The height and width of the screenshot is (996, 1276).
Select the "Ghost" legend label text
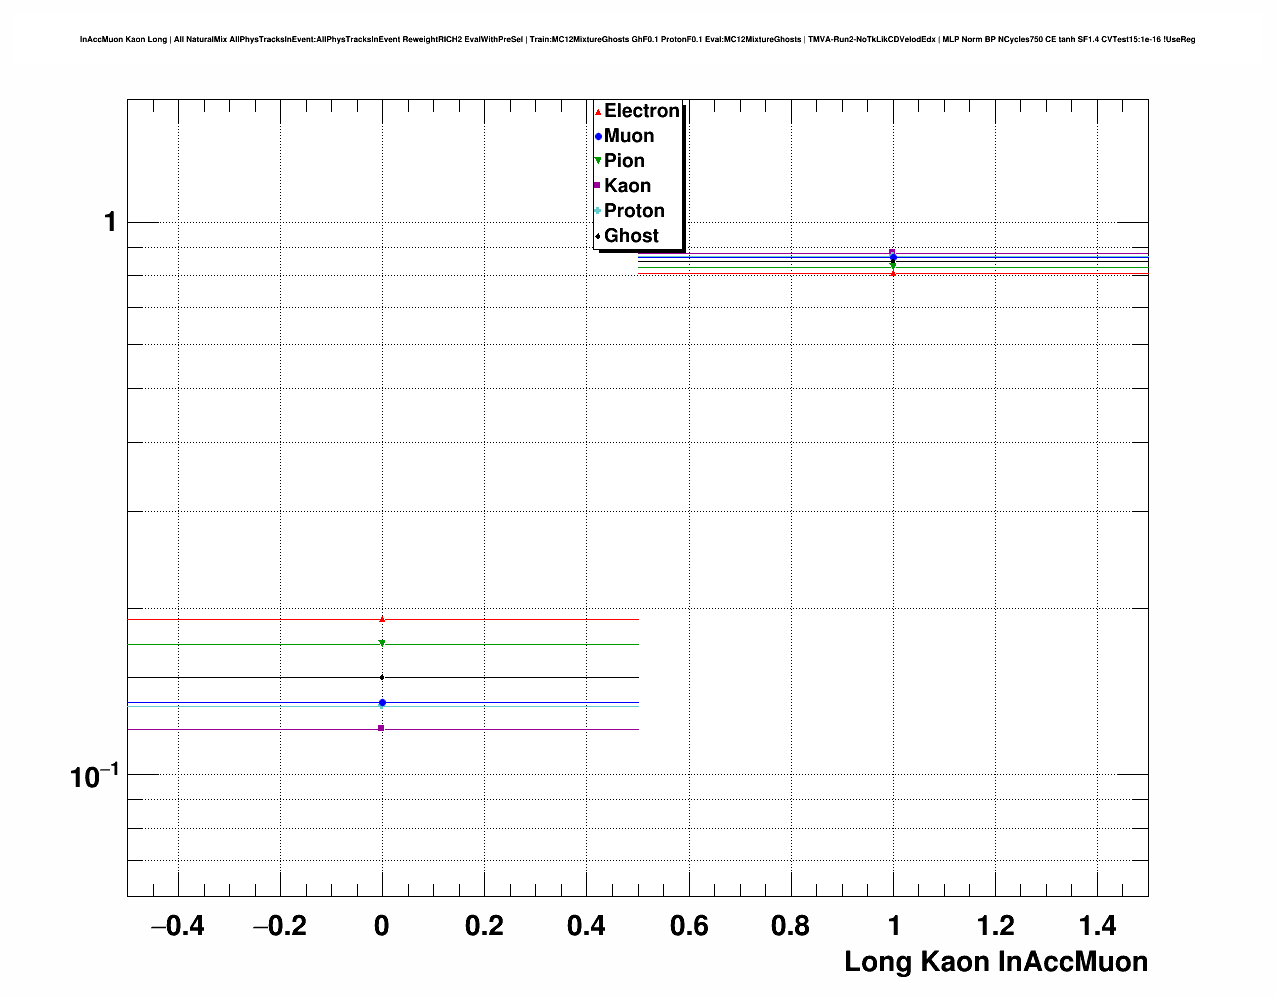[631, 236]
